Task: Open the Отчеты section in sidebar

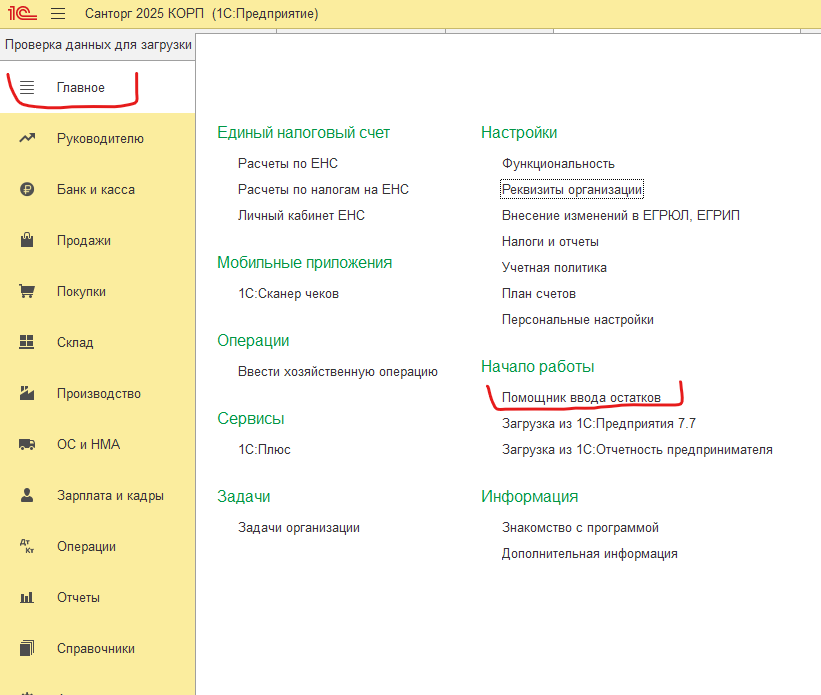Action: point(78,598)
